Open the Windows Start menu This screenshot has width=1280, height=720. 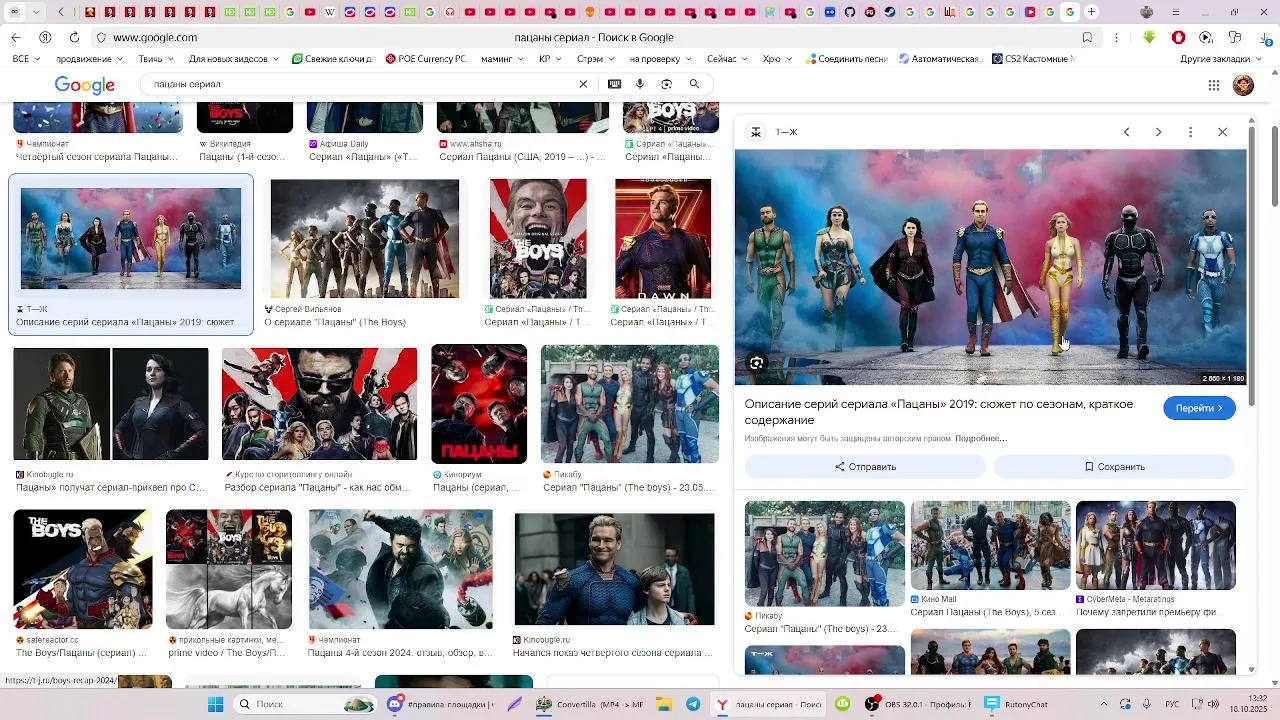(215, 704)
